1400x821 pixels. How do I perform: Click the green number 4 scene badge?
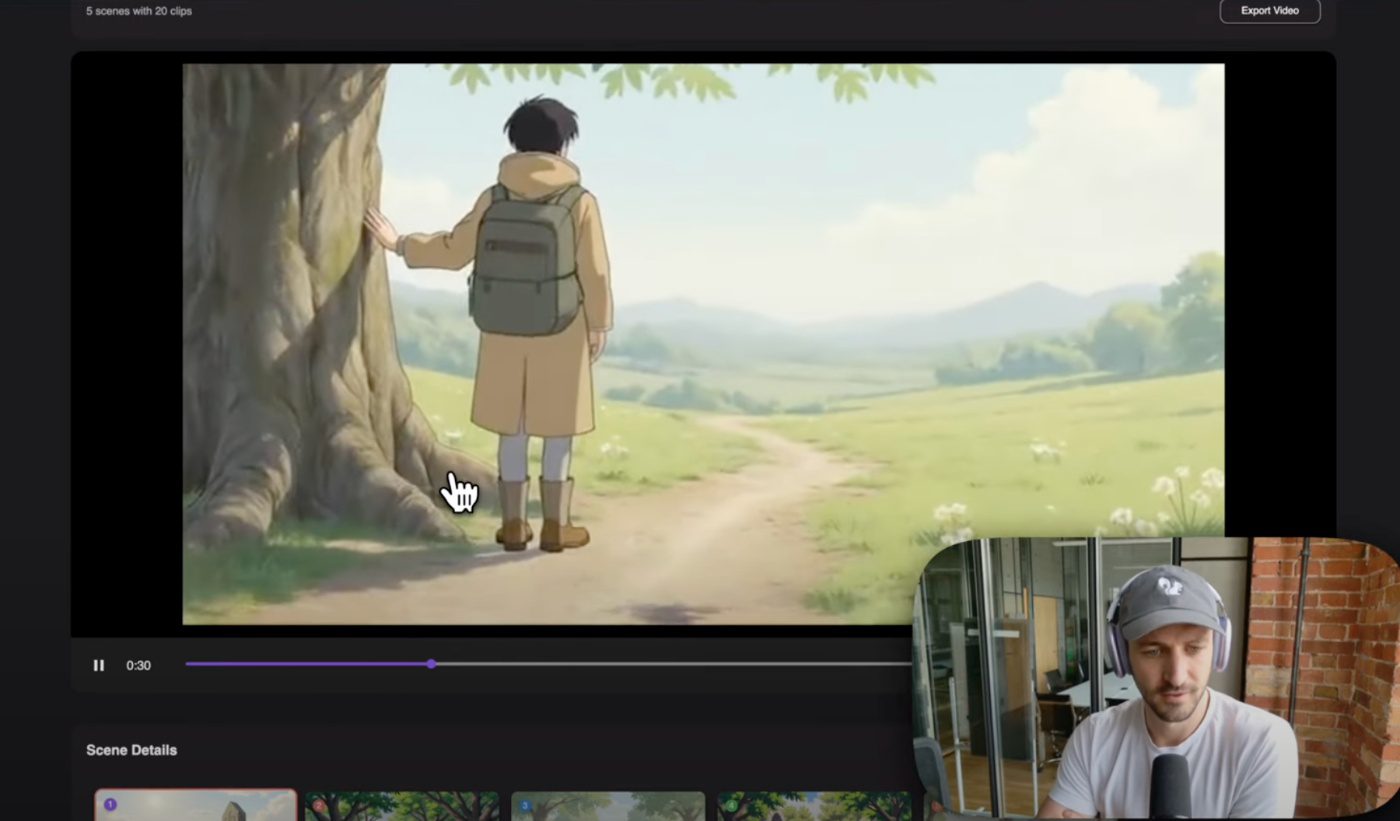(731, 804)
